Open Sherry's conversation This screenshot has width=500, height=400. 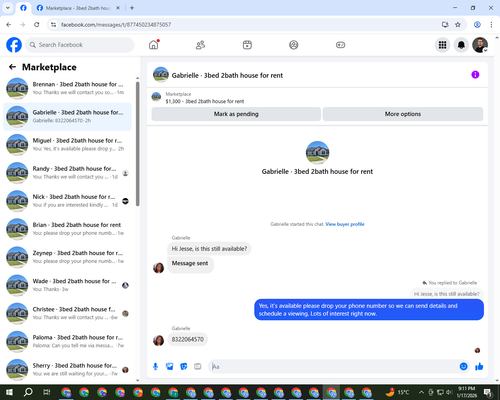(67, 369)
